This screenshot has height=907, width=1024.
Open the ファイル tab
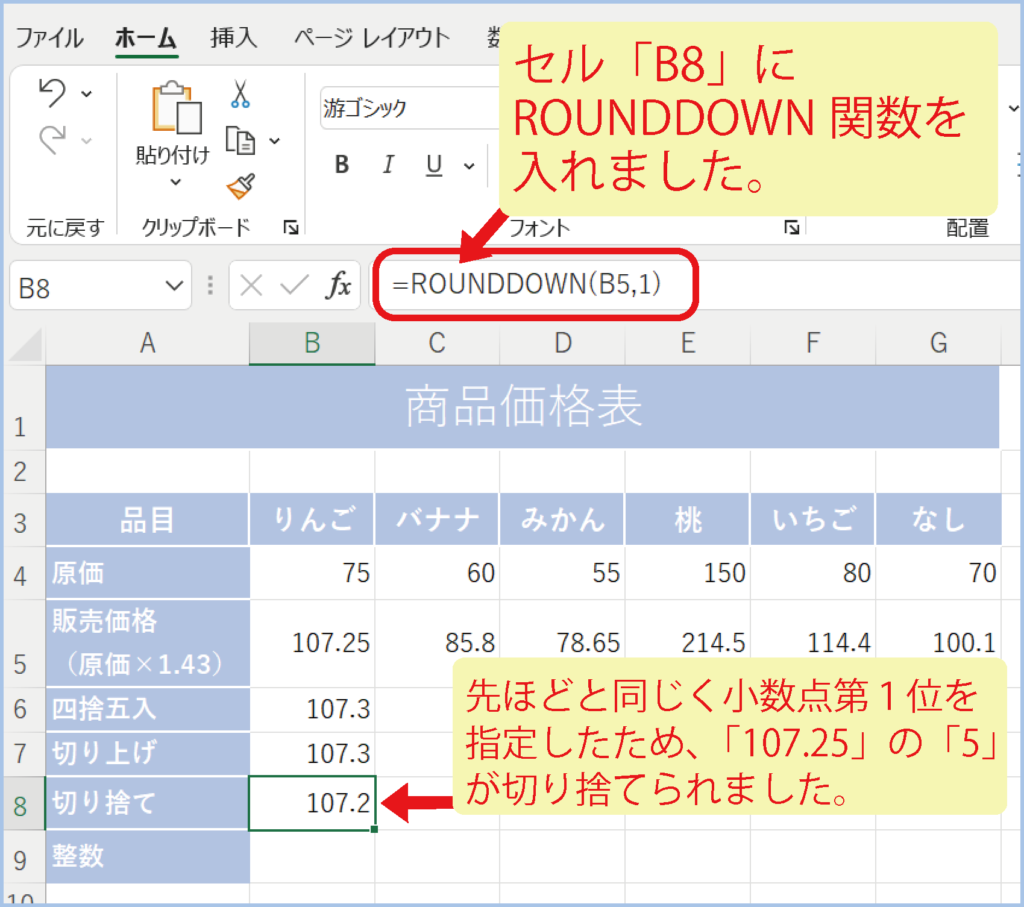tap(49, 38)
